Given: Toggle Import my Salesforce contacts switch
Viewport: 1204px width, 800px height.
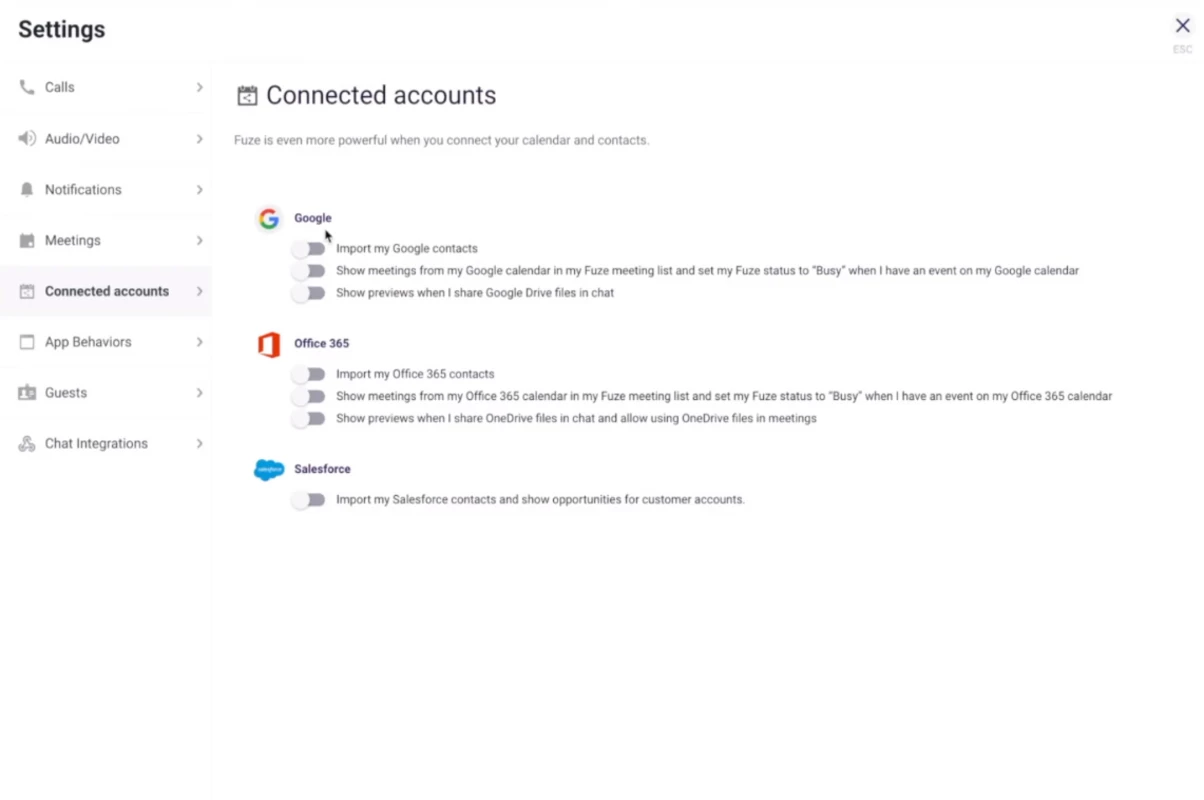Looking at the screenshot, I should coord(309,499).
